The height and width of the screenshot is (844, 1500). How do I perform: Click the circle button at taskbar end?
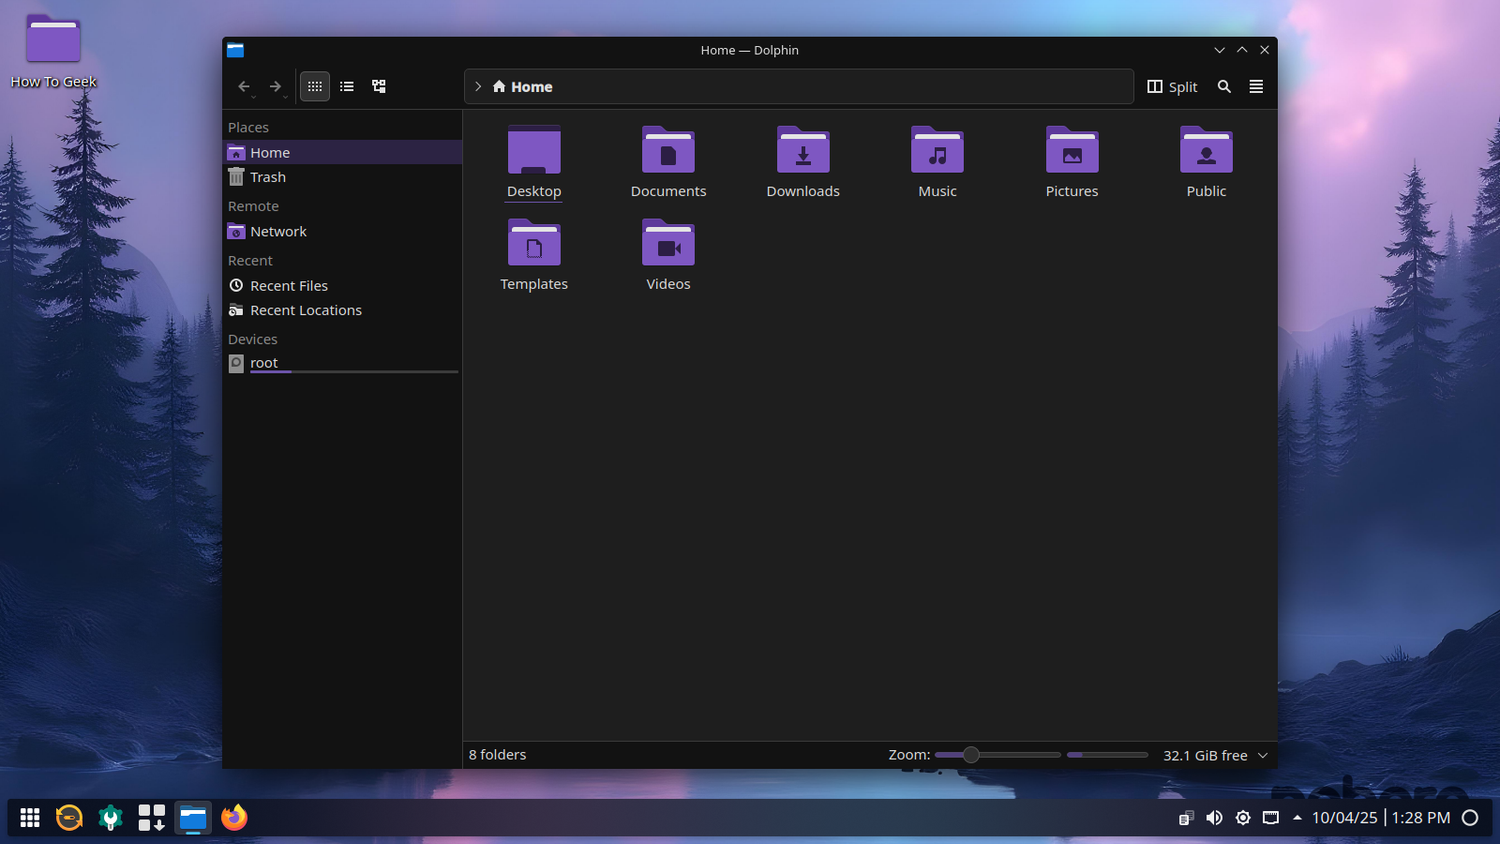[x=1470, y=818]
